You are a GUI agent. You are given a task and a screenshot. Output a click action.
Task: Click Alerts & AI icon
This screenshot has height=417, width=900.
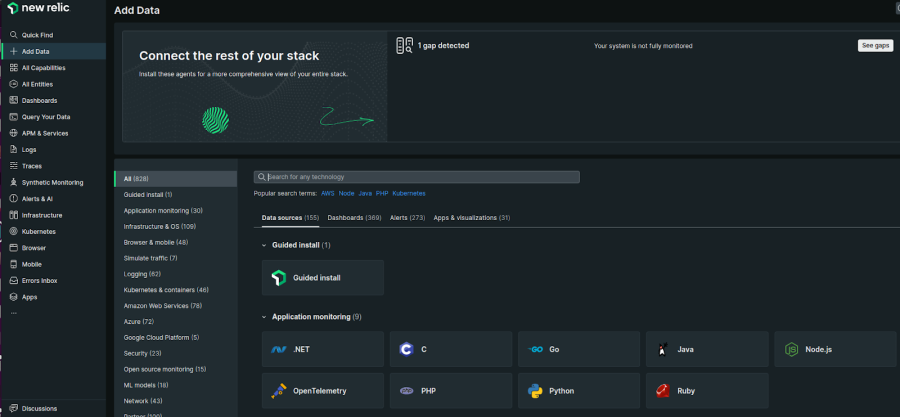pyautogui.click(x=14, y=199)
